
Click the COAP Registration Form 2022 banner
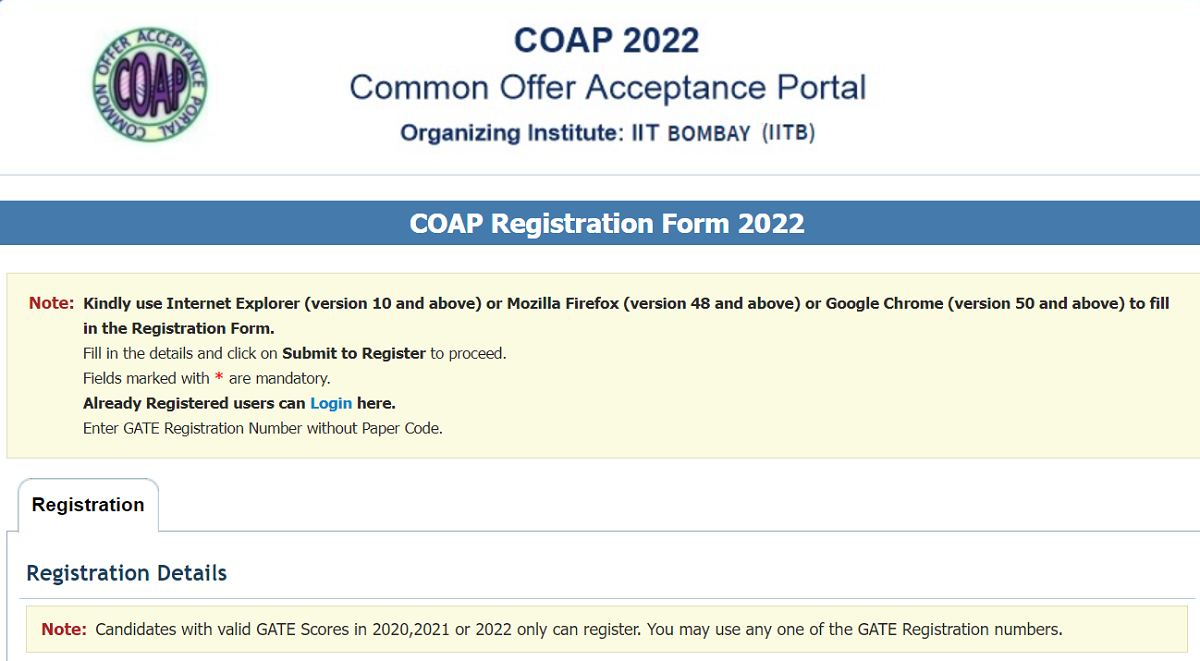606,223
